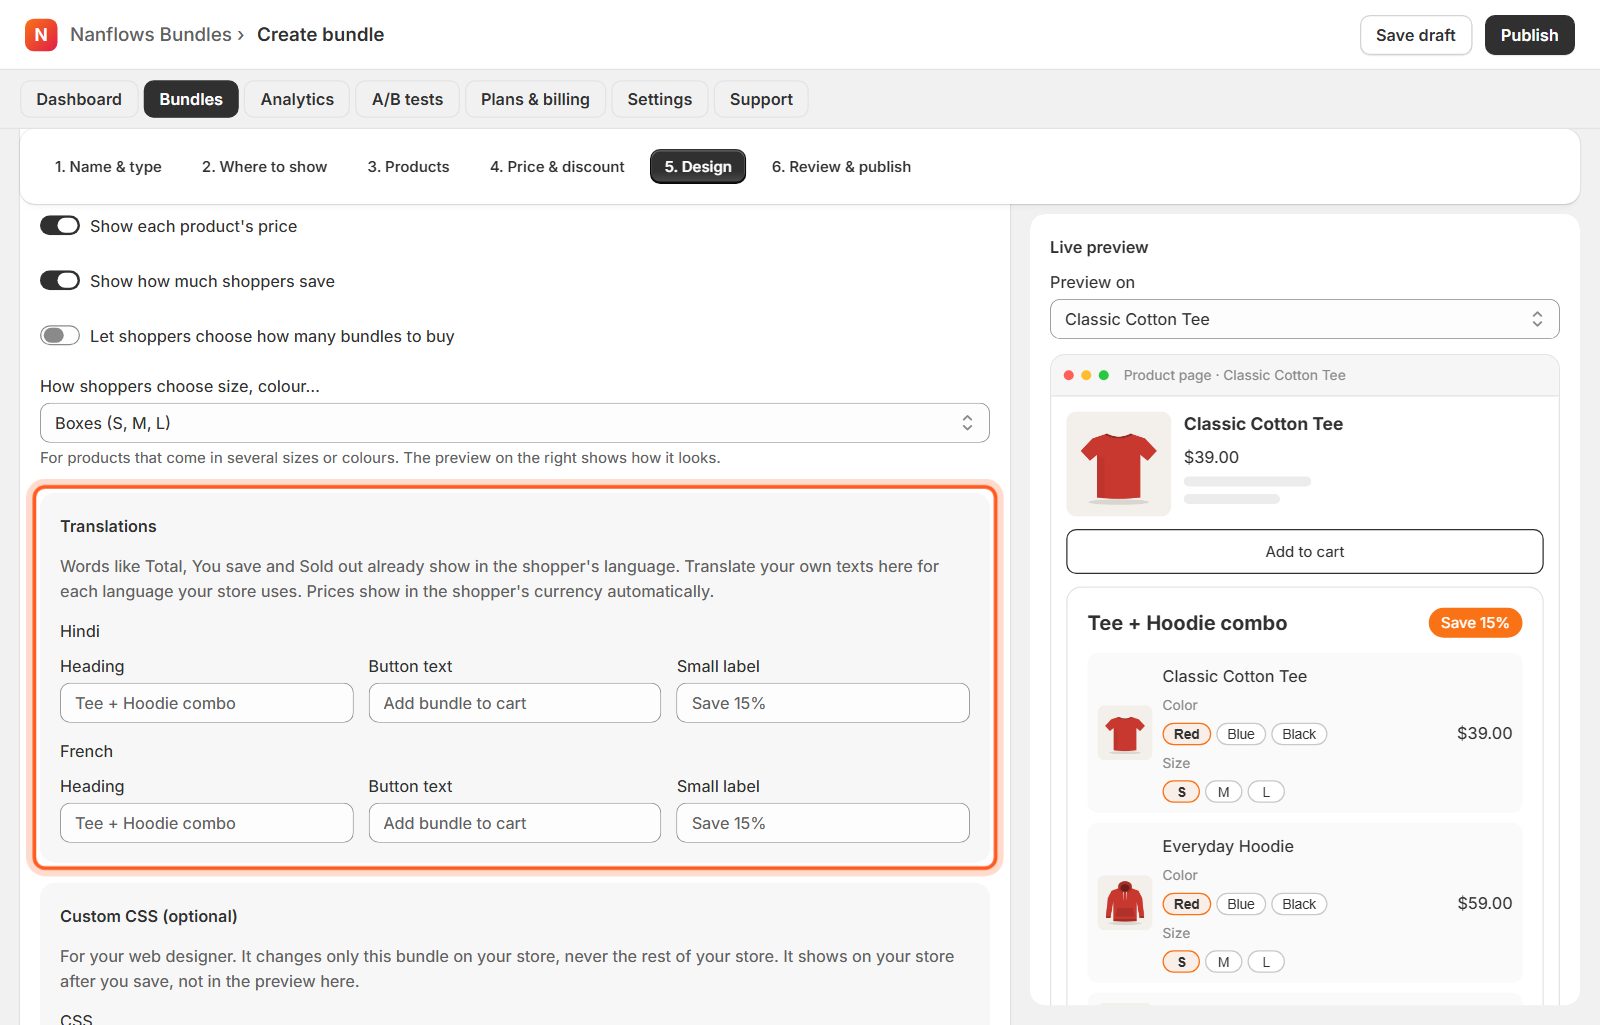
Task: Open the Support tab
Action: click(761, 99)
